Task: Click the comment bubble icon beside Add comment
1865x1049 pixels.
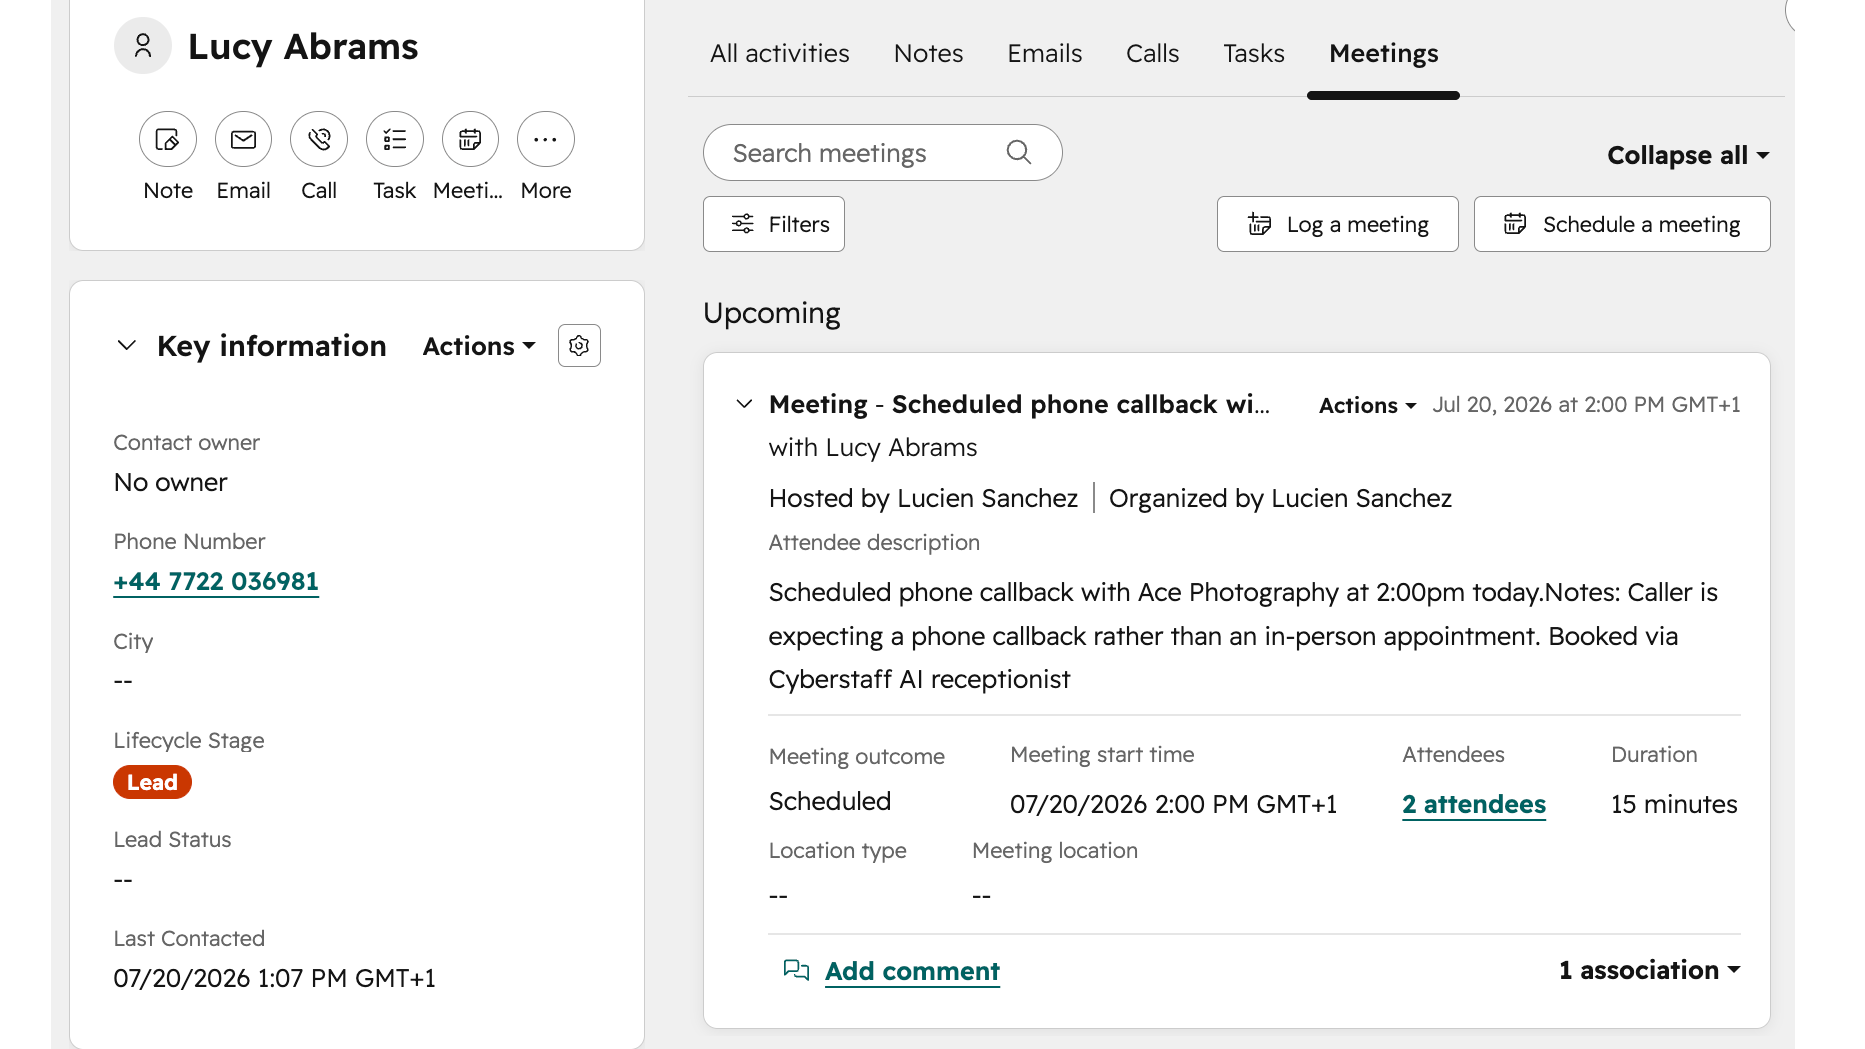Action: 796,970
